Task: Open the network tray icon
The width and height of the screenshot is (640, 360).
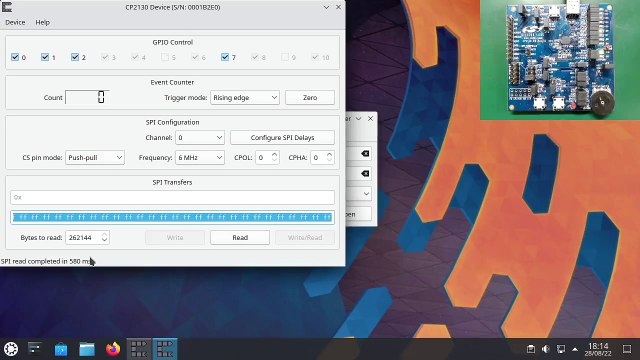Action: click(561, 349)
